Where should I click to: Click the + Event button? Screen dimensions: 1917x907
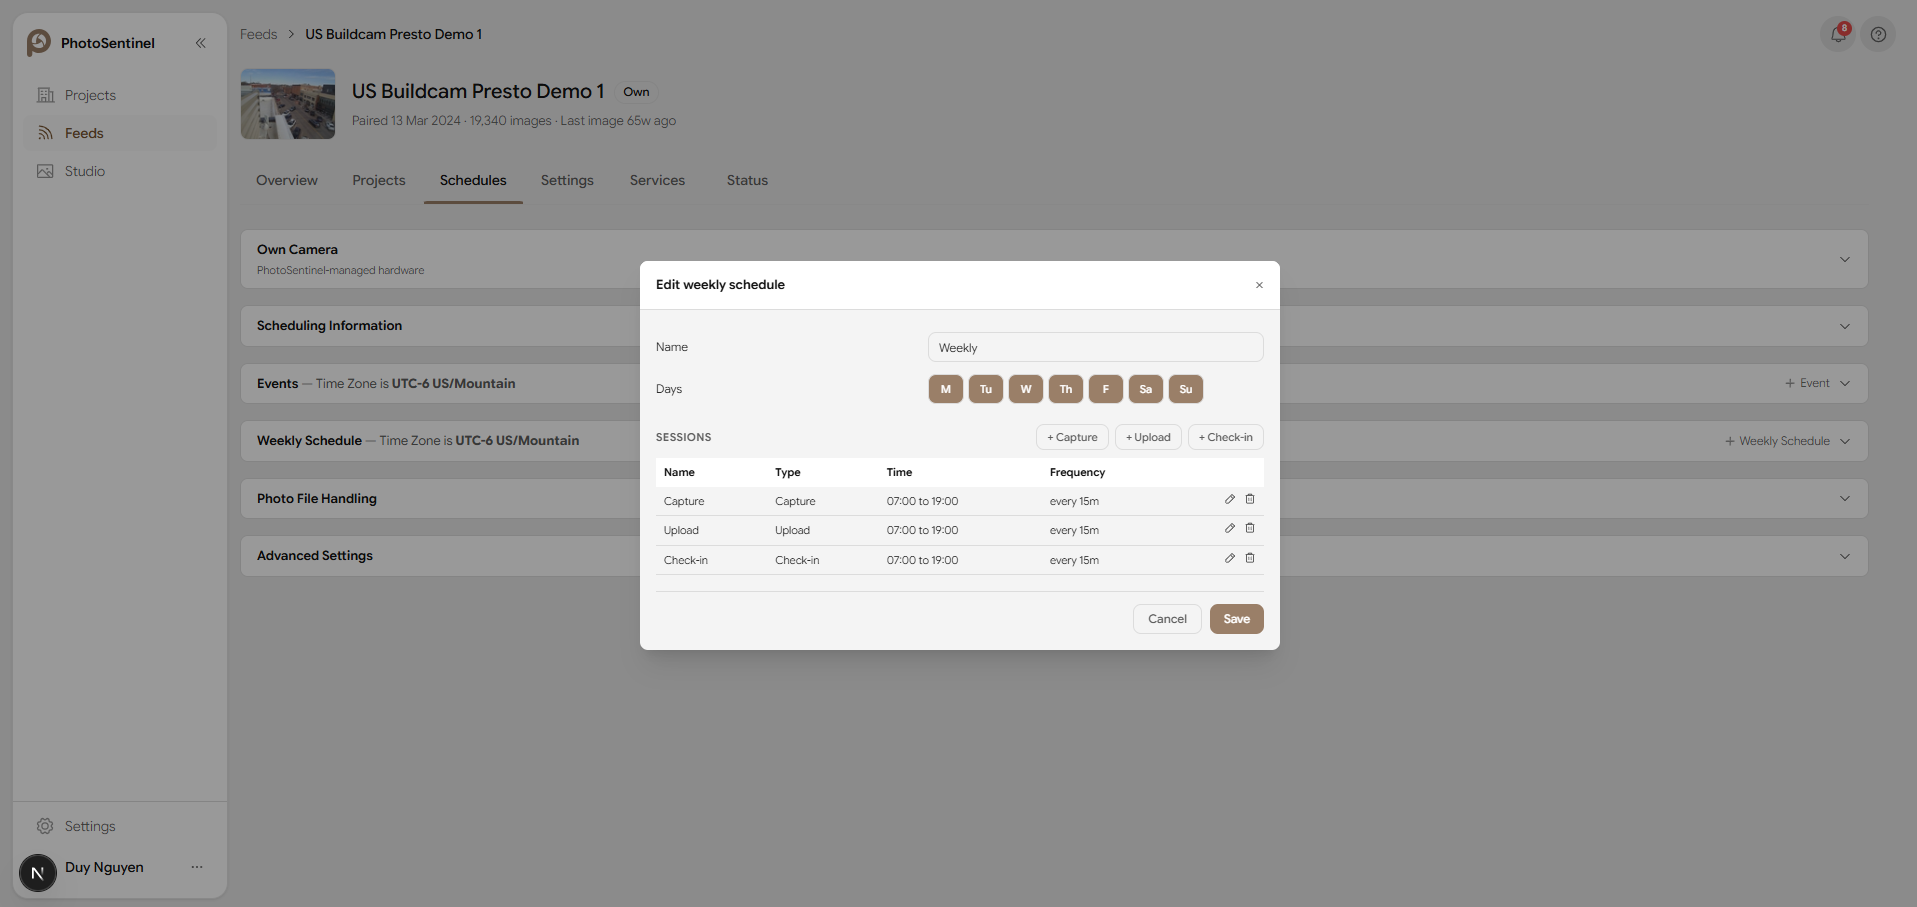(x=1807, y=383)
